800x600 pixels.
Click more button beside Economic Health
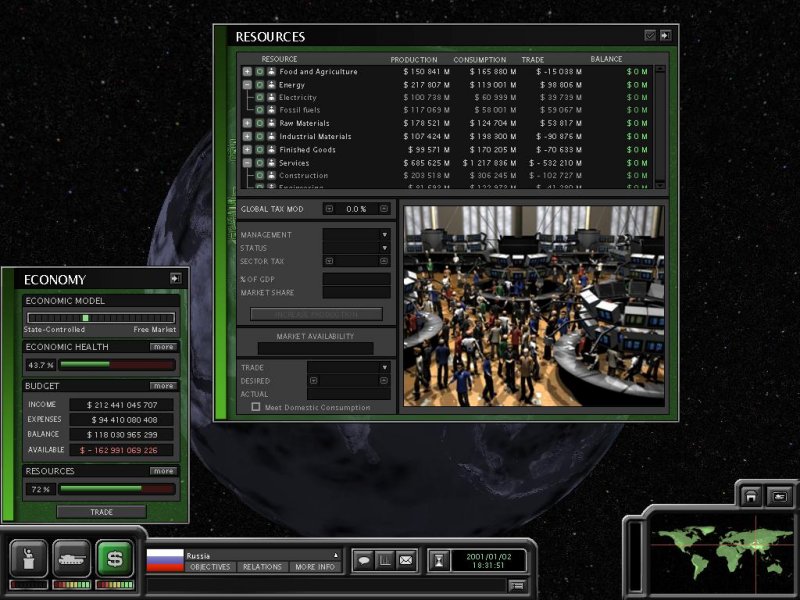coord(163,347)
